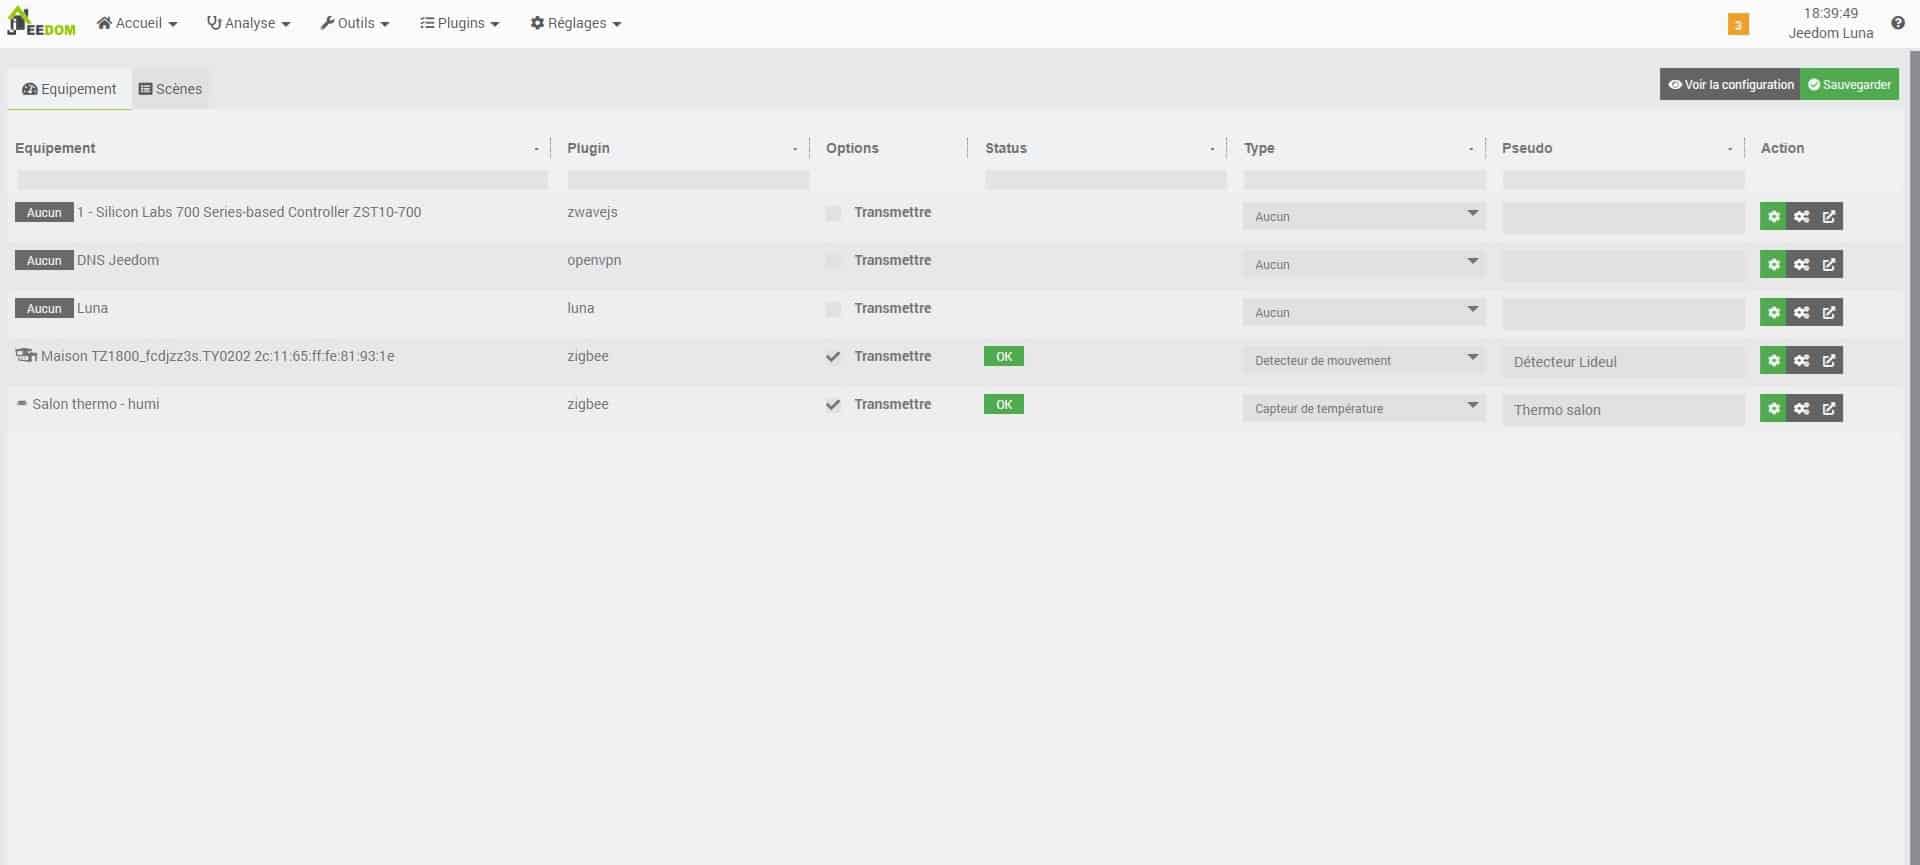This screenshot has height=865, width=1920.
Task: Edit the Détecteur Lideul pseudo field
Action: coord(1623,362)
